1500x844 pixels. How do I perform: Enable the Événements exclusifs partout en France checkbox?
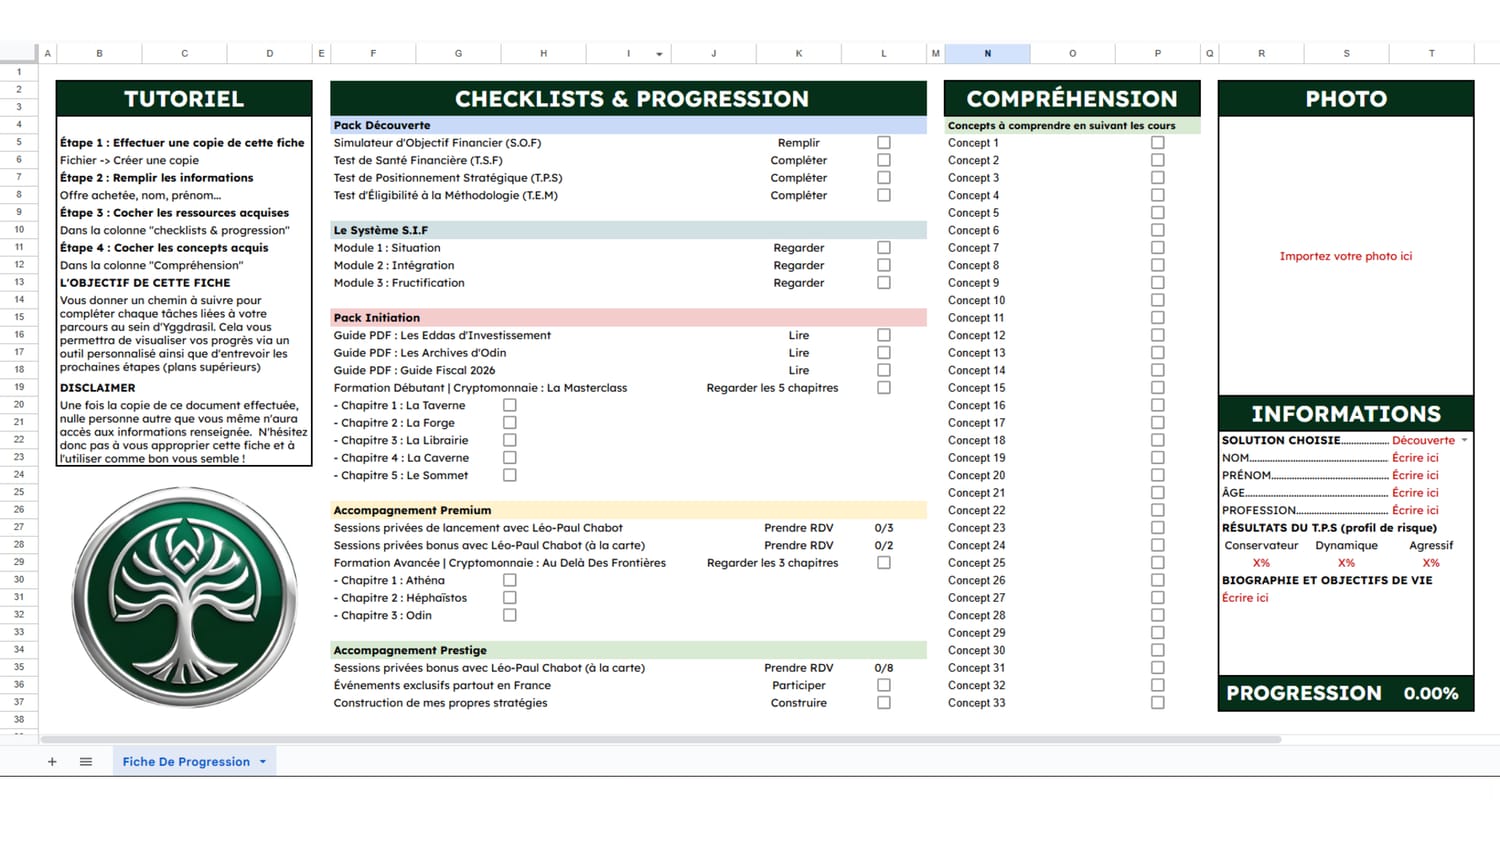(884, 686)
